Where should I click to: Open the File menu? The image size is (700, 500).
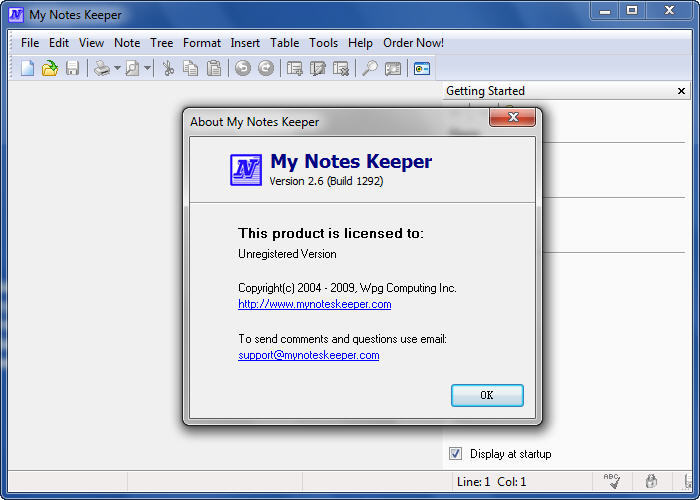click(x=30, y=43)
